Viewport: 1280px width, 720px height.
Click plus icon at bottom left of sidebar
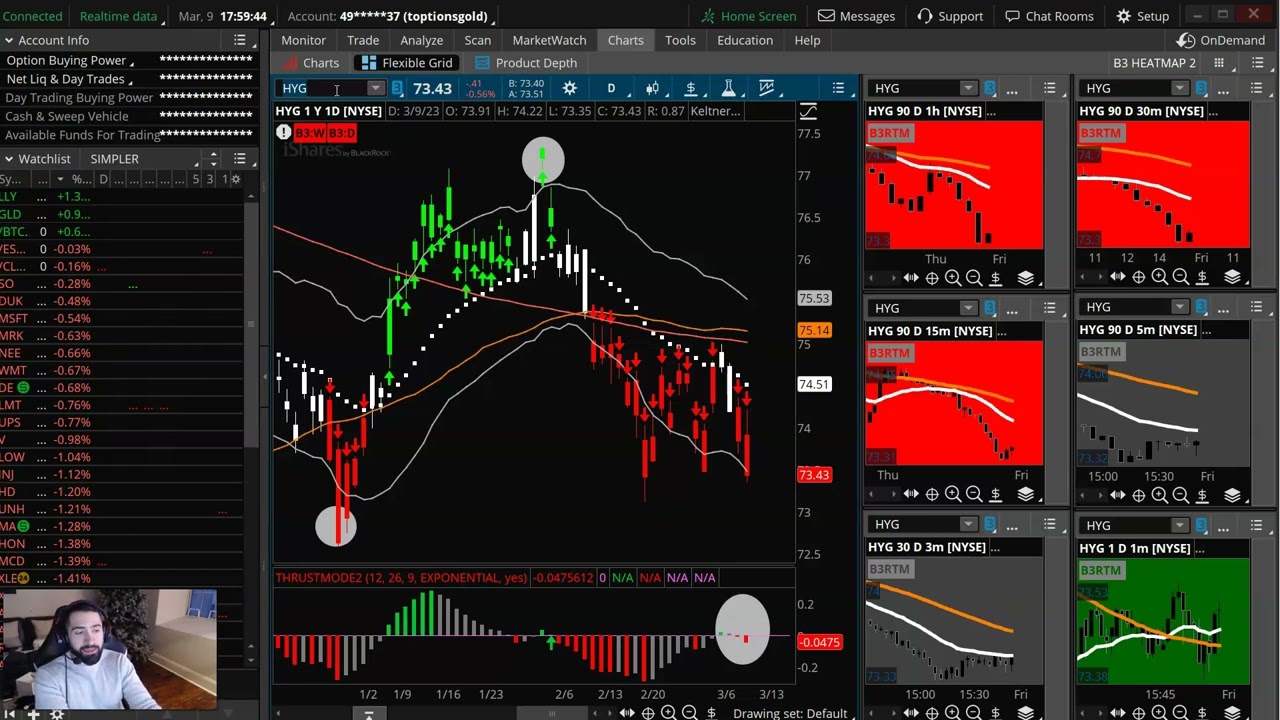point(33,713)
